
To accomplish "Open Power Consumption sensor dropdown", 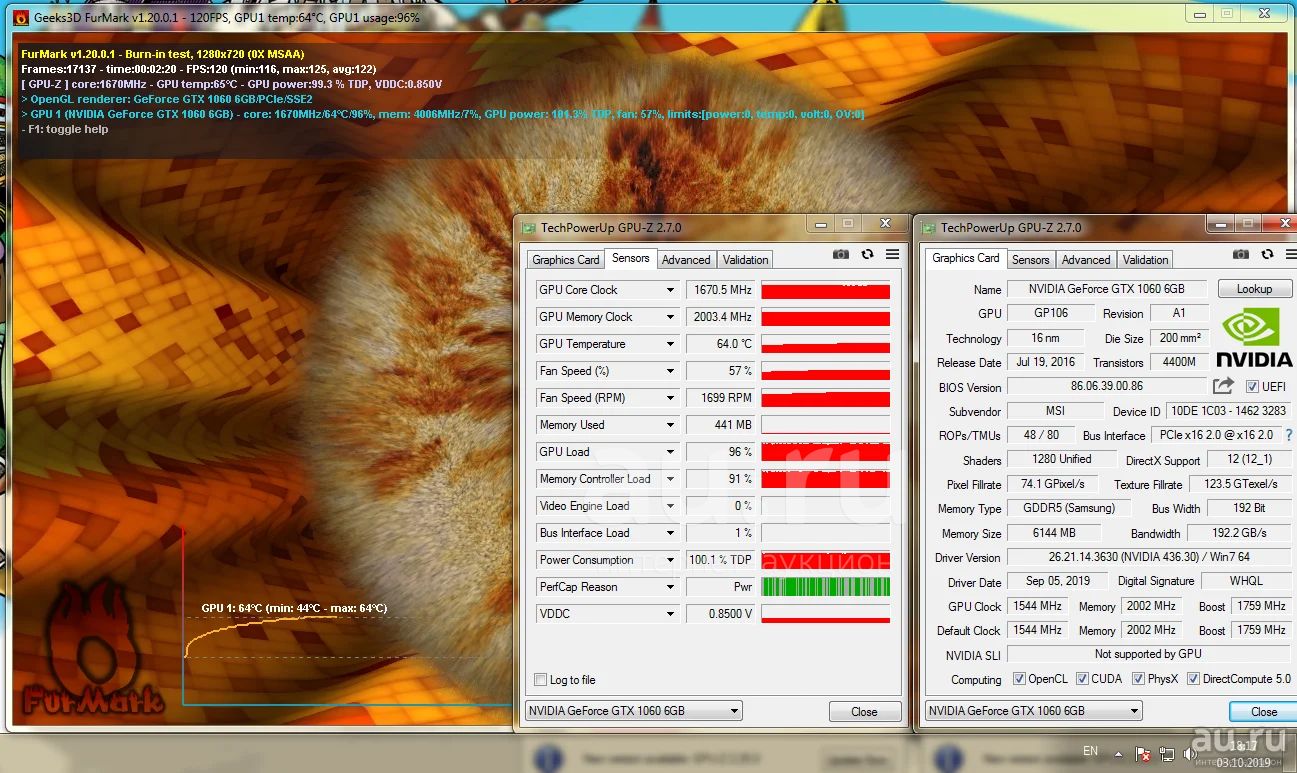I will 670,560.
